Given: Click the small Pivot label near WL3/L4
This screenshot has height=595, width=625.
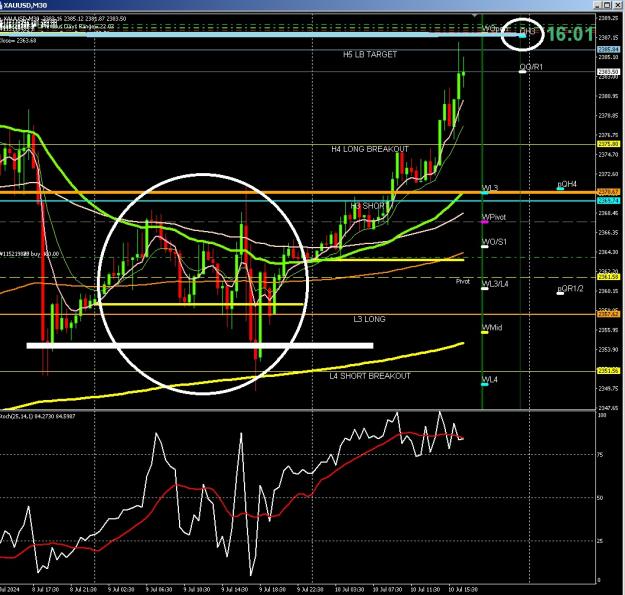Looking at the screenshot, I should [463, 281].
